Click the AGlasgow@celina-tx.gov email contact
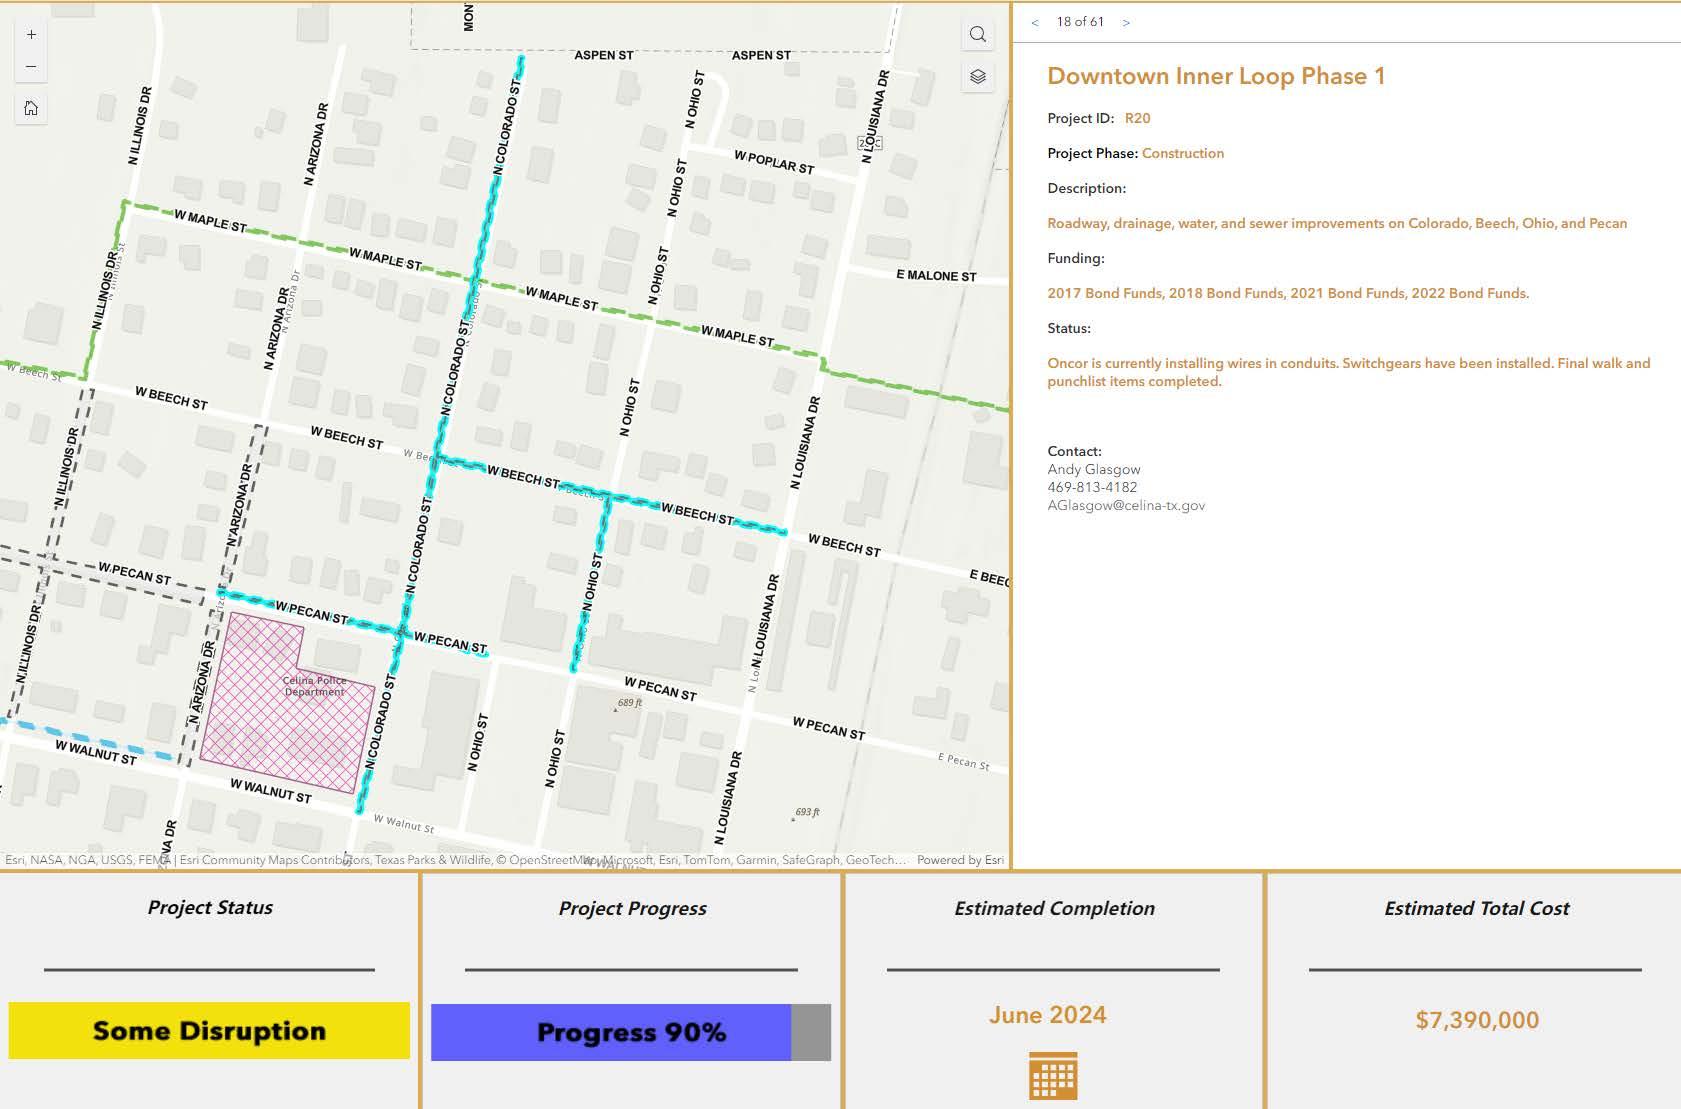This screenshot has height=1109, width=1681. [1126, 506]
